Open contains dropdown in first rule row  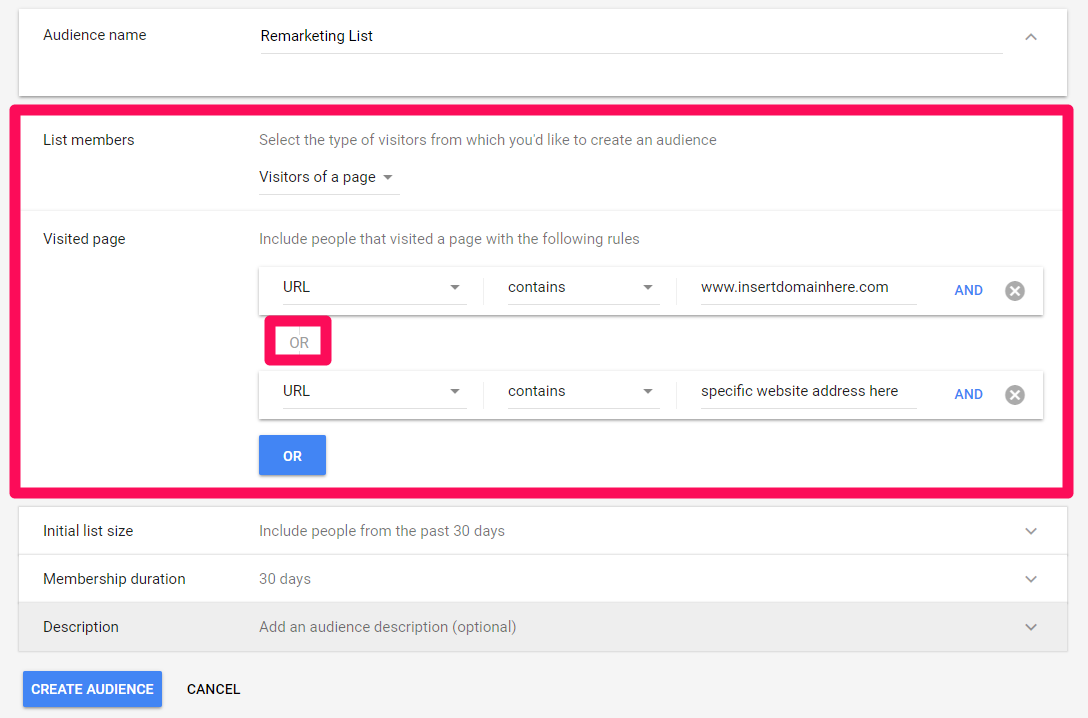click(x=584, y=287)
